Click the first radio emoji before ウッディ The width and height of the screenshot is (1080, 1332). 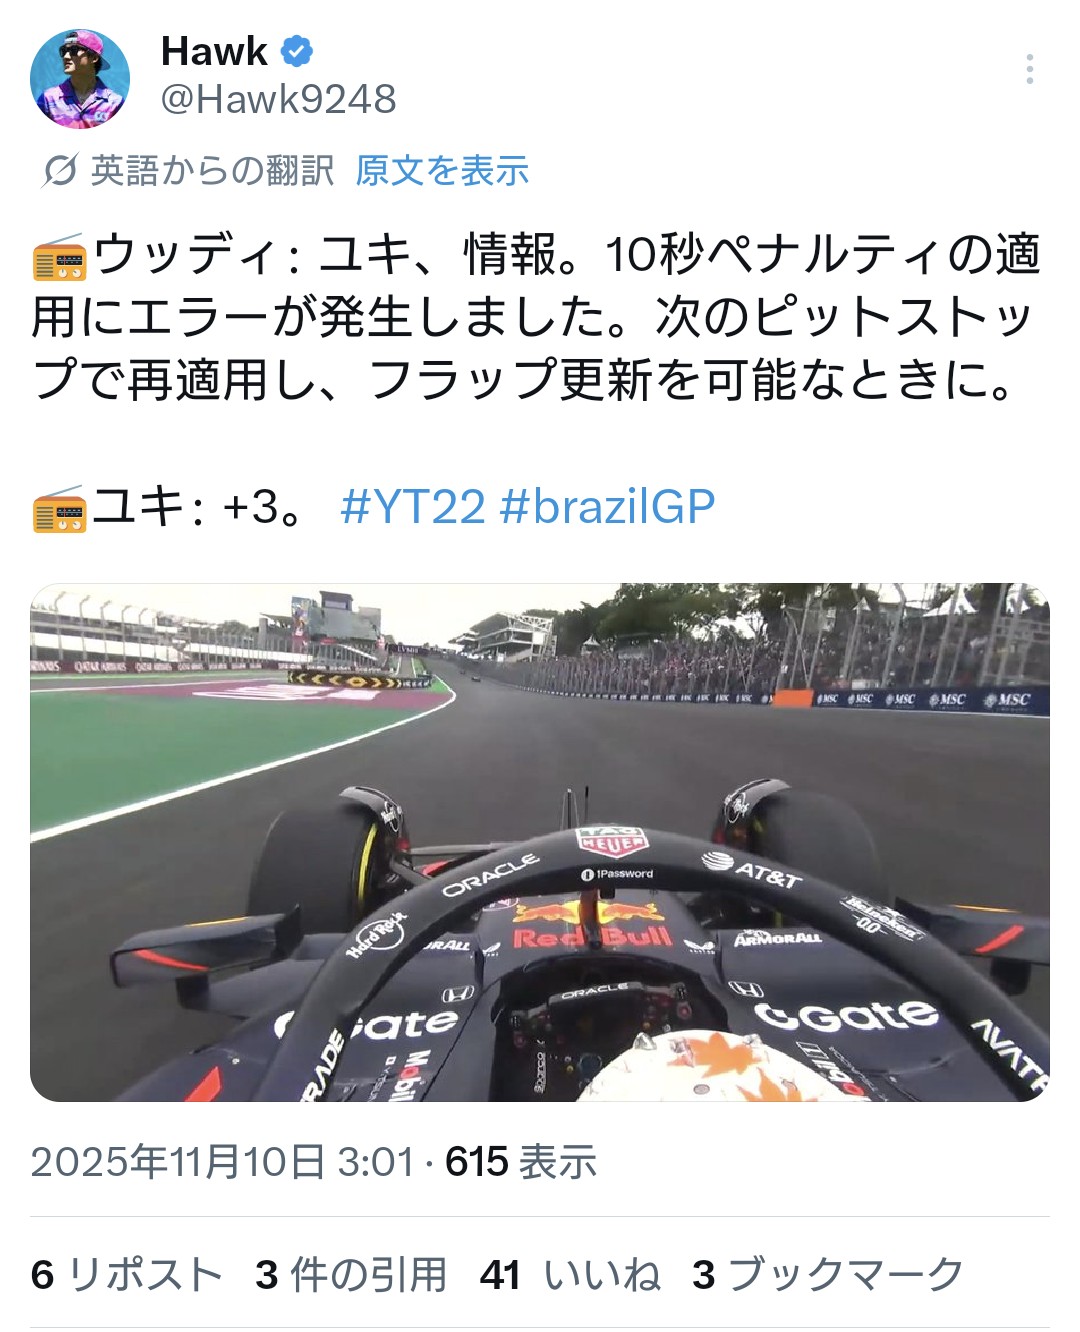click(x=60, y=256)
